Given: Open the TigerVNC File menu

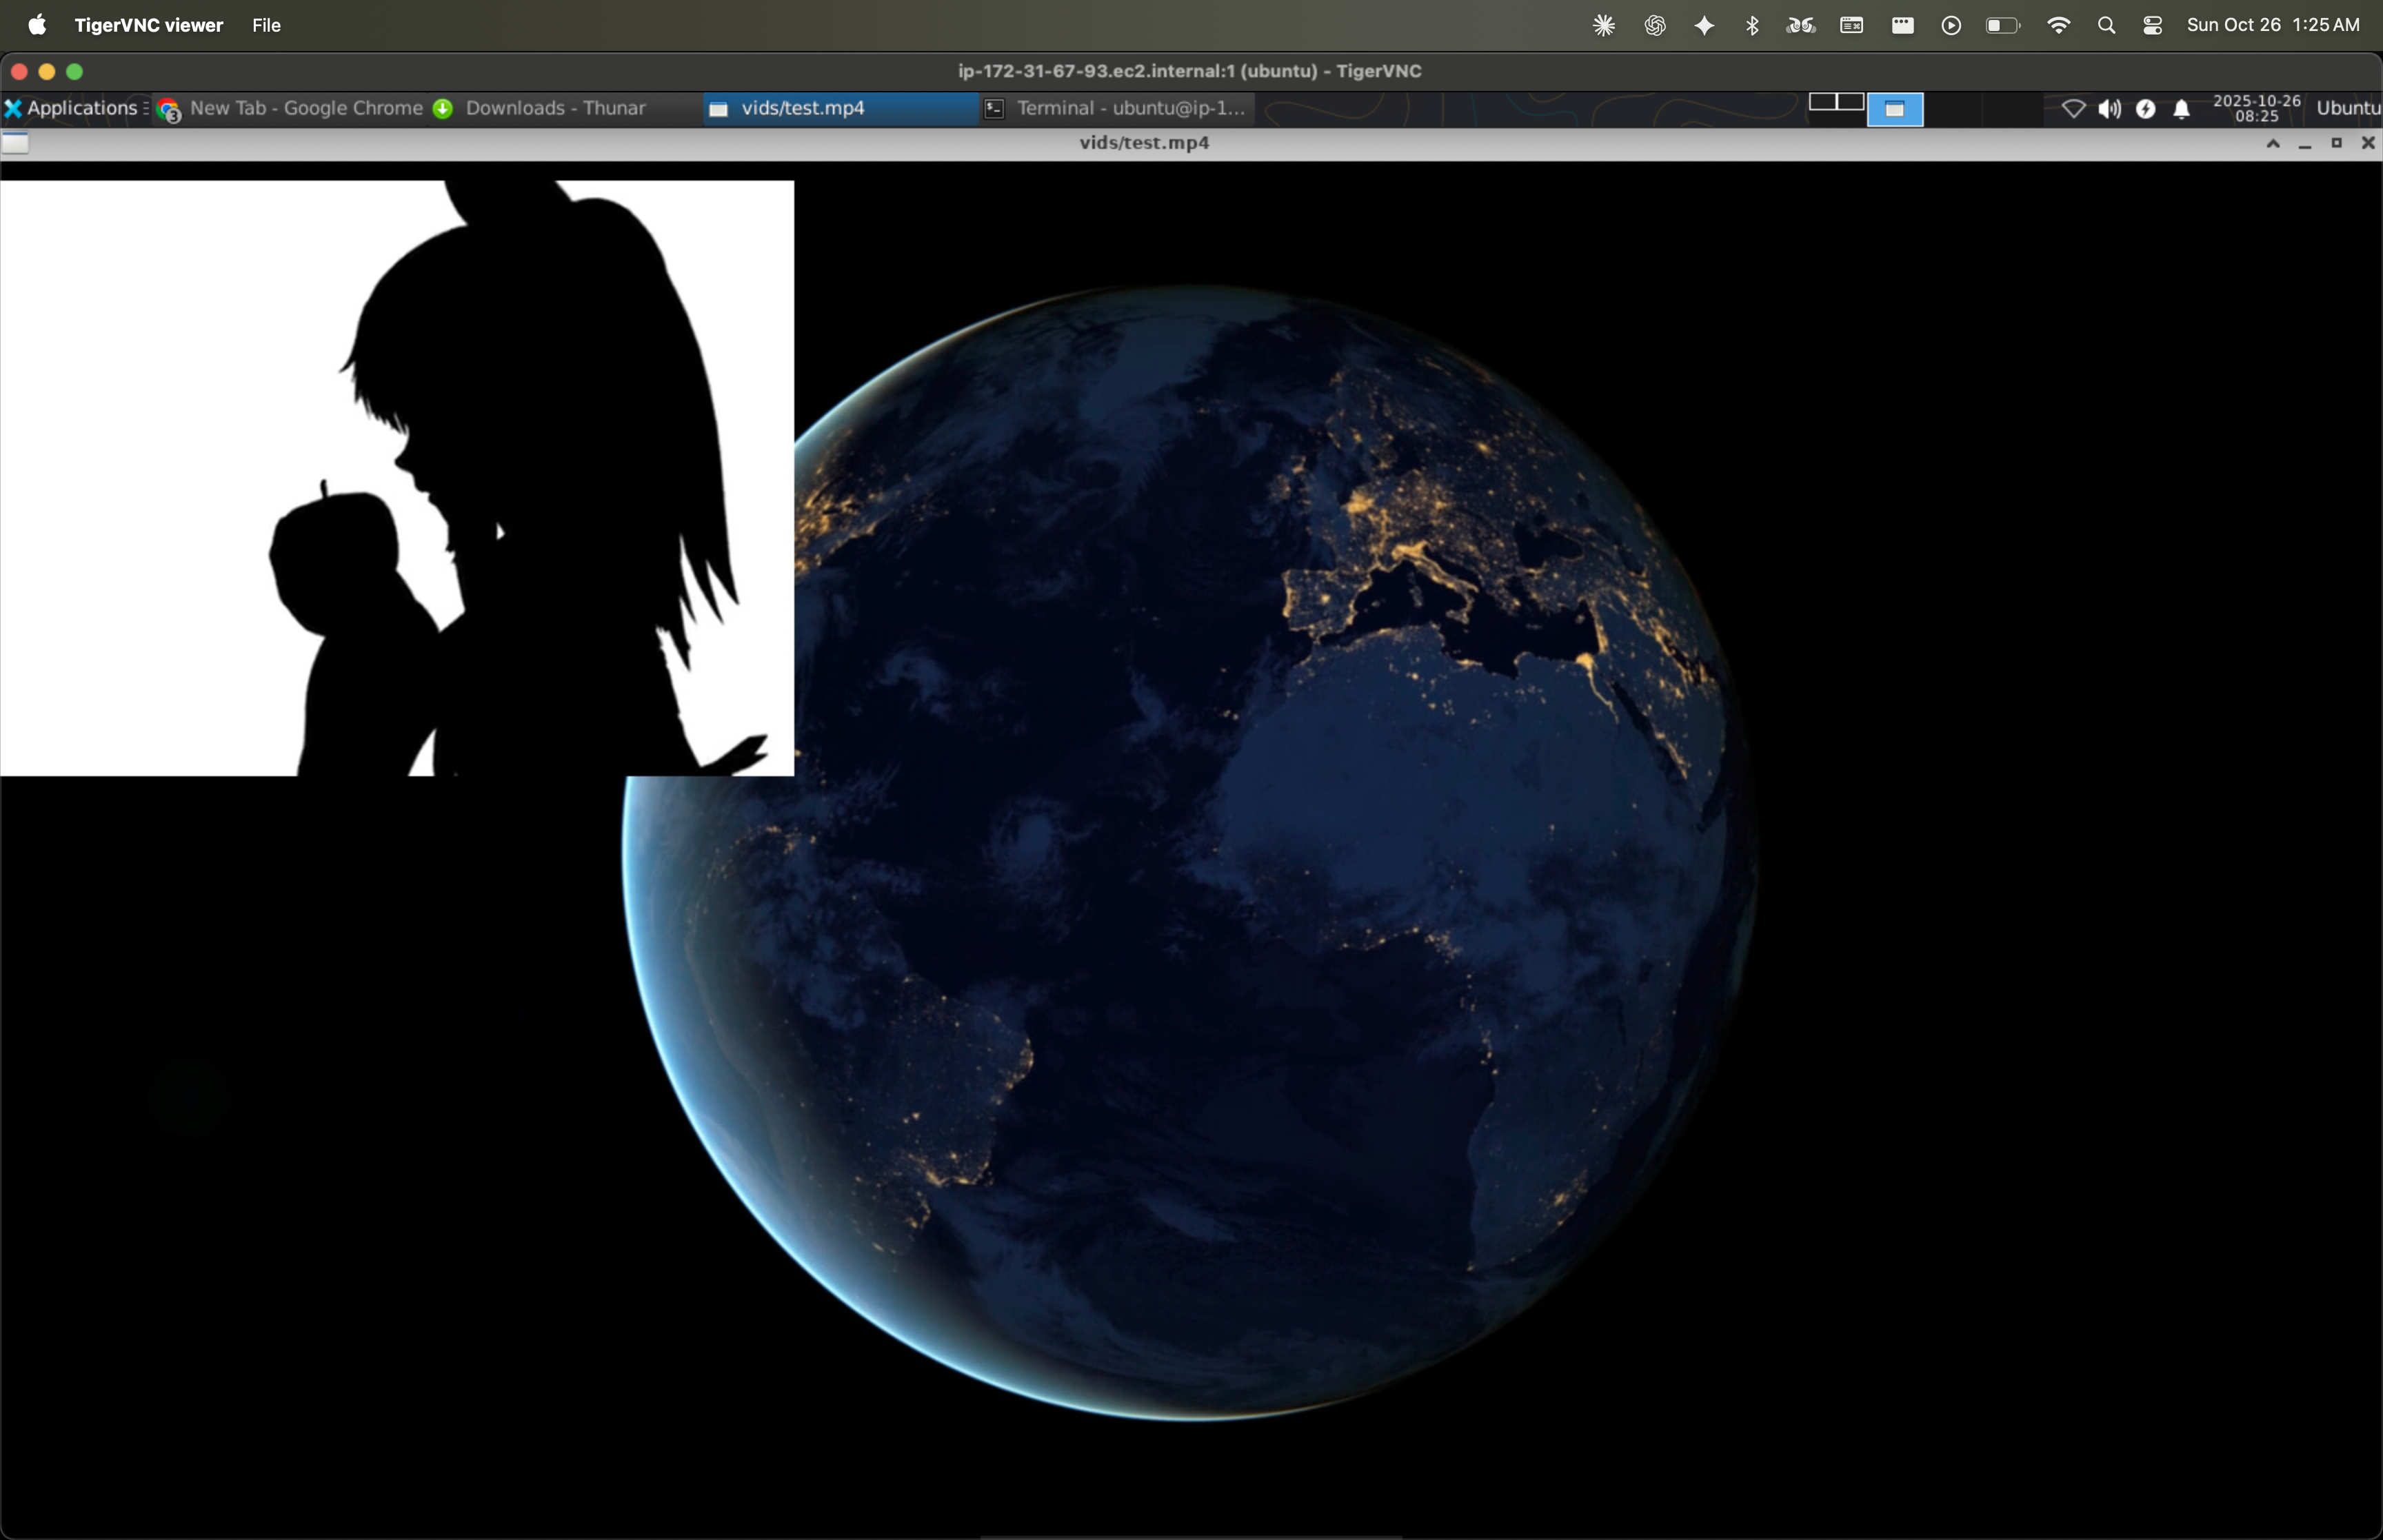Looking at the screenshot, I should (x=266, y=25).
